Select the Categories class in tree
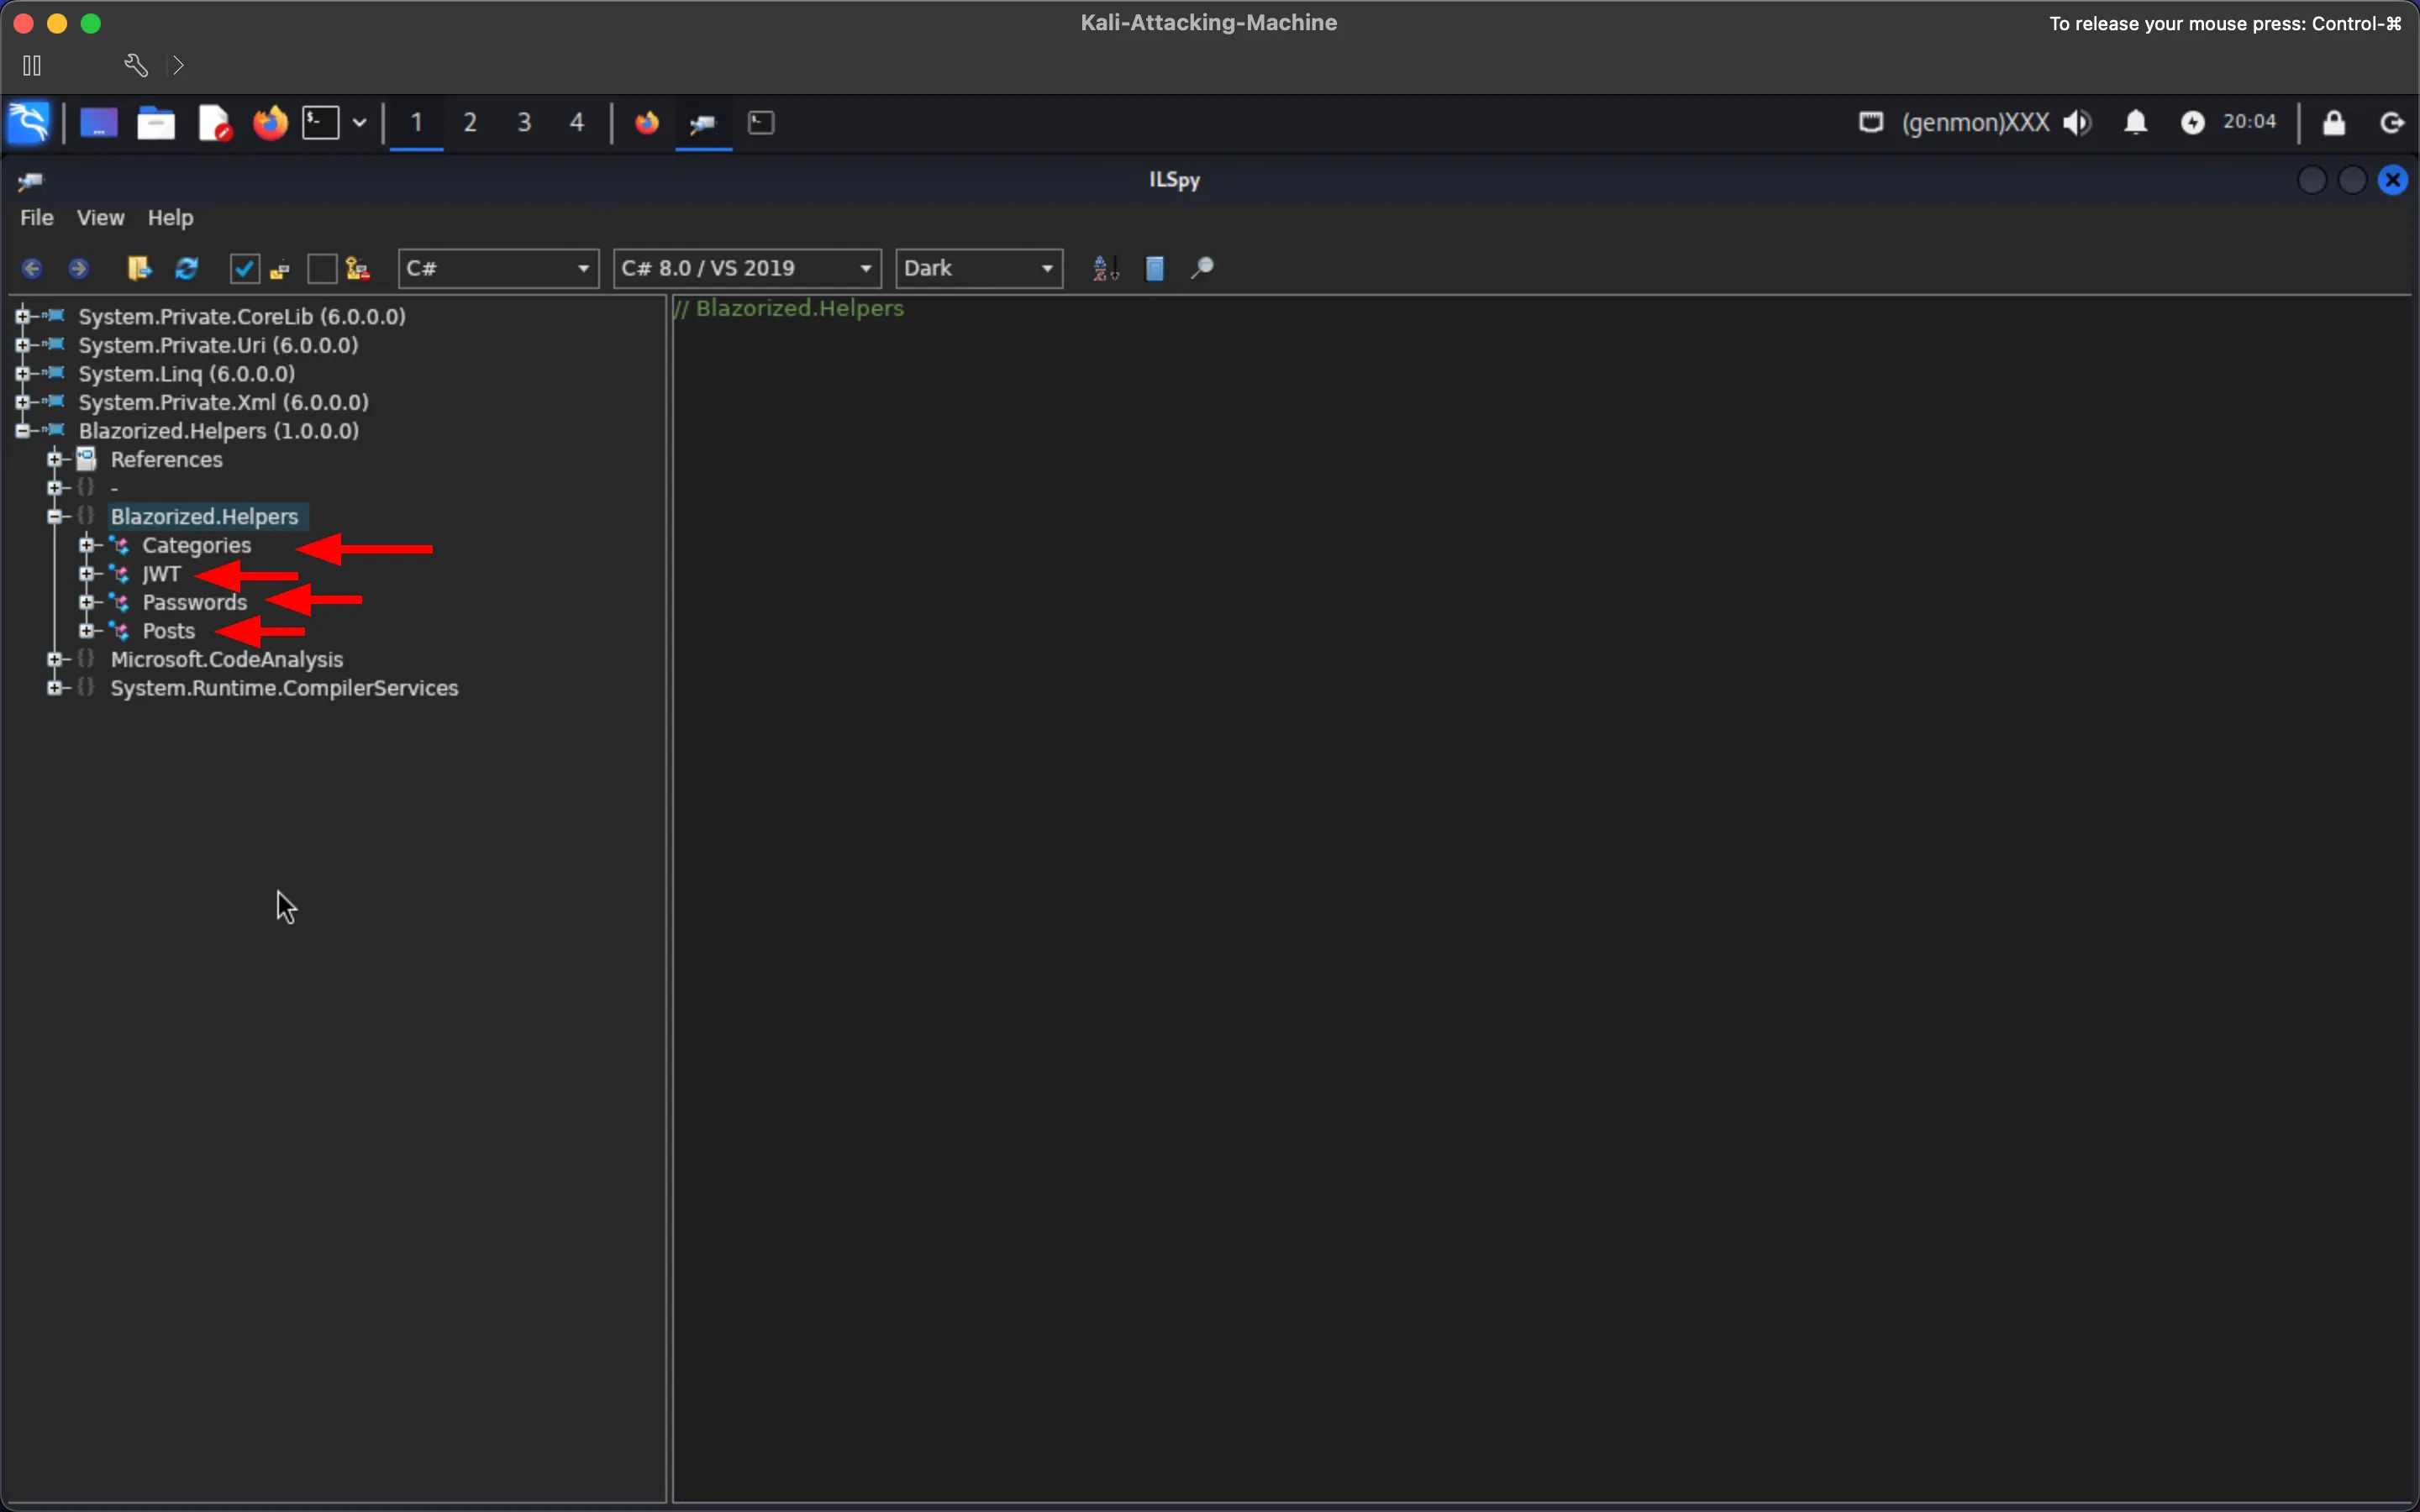The height and width of the screenshot is (1512, 2420). pyautogui.click(x=197, y=545)
